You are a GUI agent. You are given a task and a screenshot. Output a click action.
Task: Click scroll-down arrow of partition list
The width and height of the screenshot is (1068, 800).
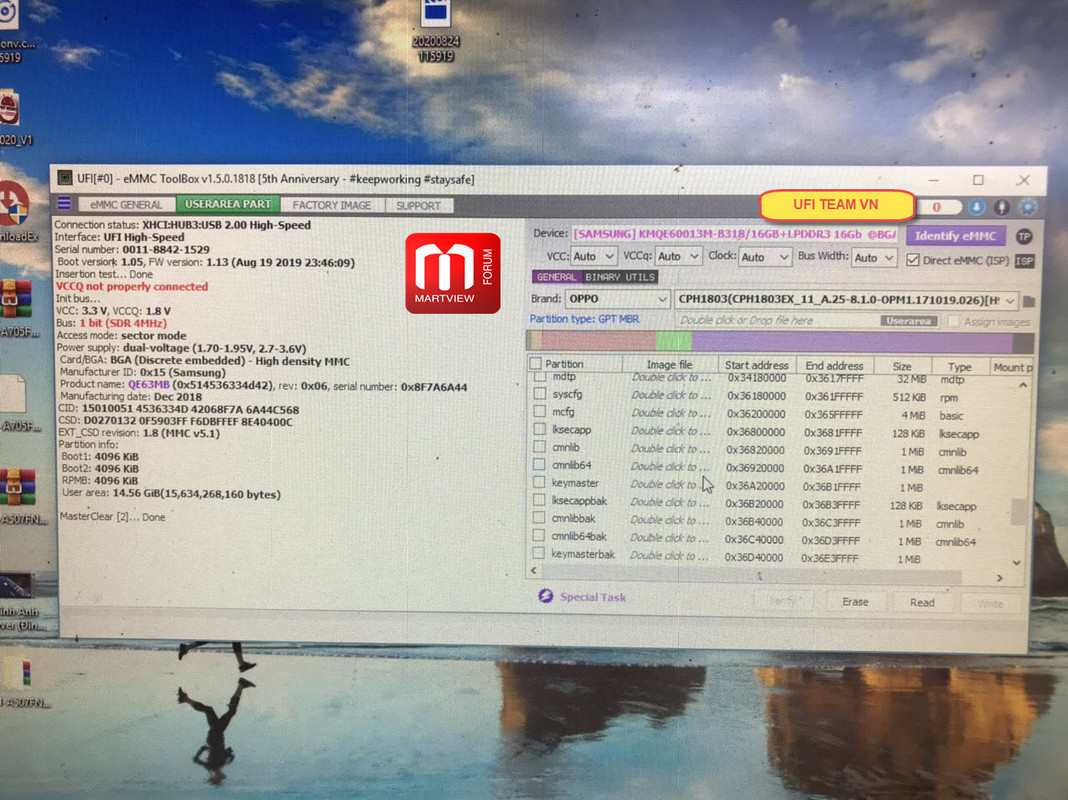coord(1017,563)
